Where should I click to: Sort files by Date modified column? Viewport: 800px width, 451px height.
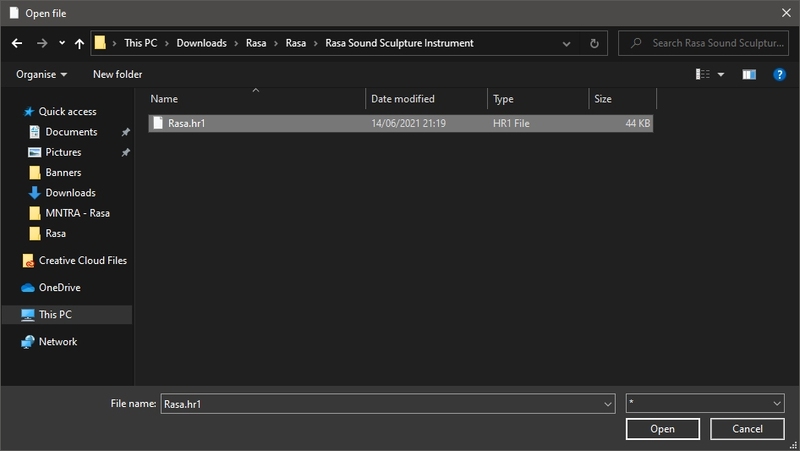click(x=402, y=99)
